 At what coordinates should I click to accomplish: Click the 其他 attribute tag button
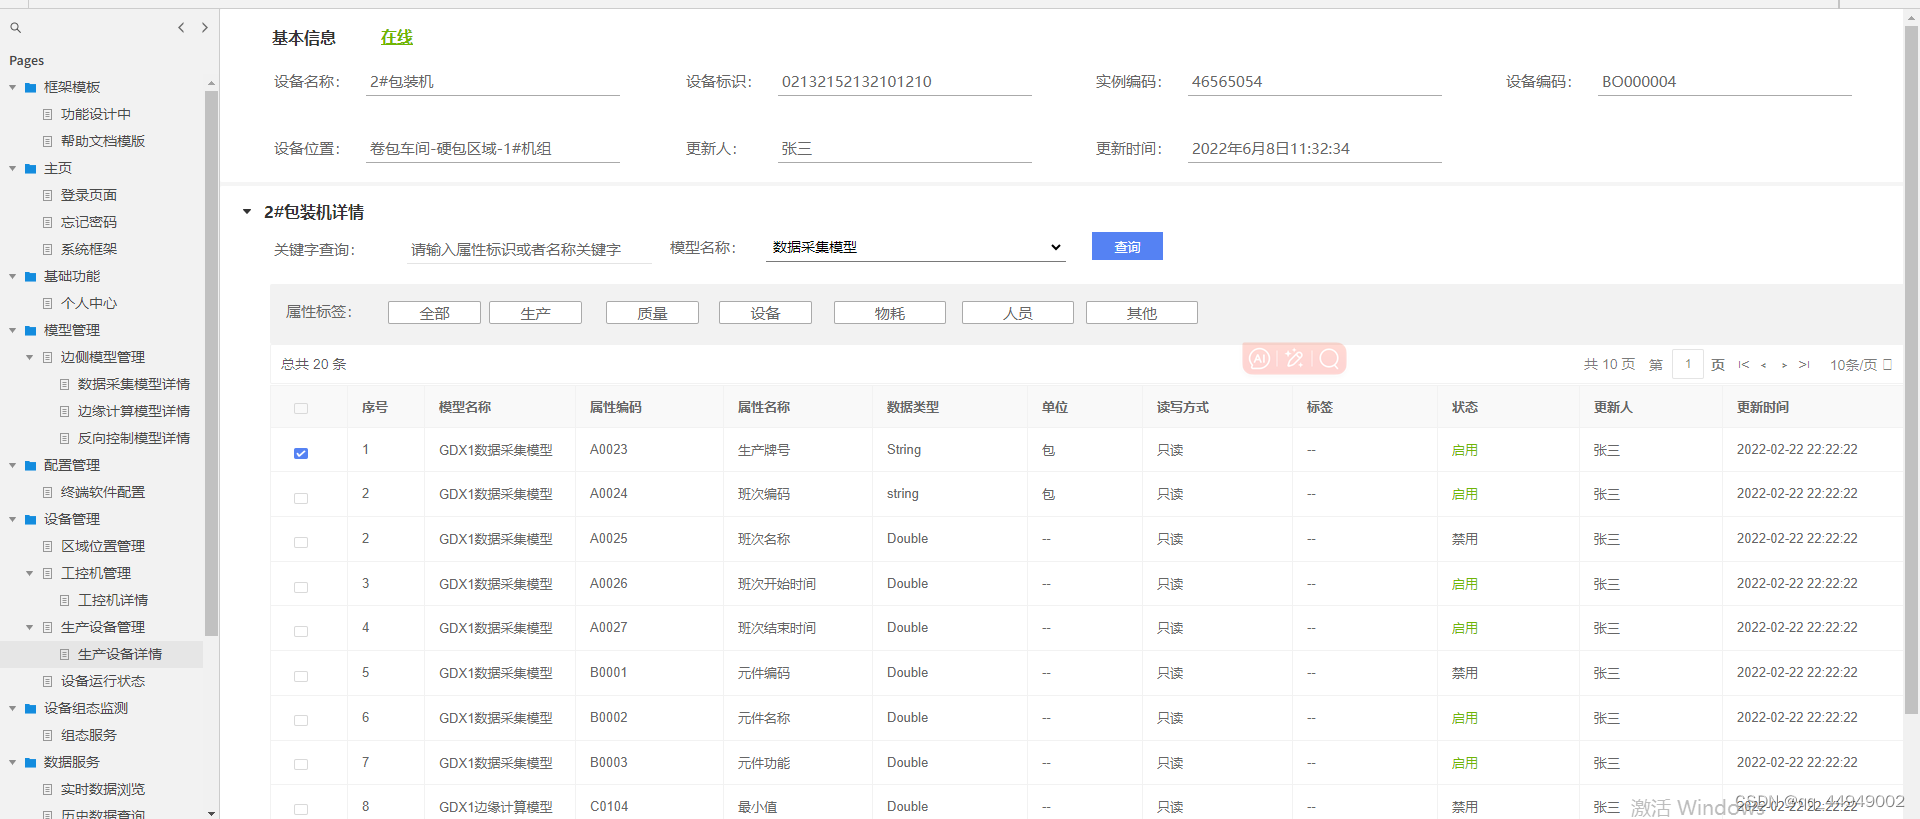point(1142,313)
